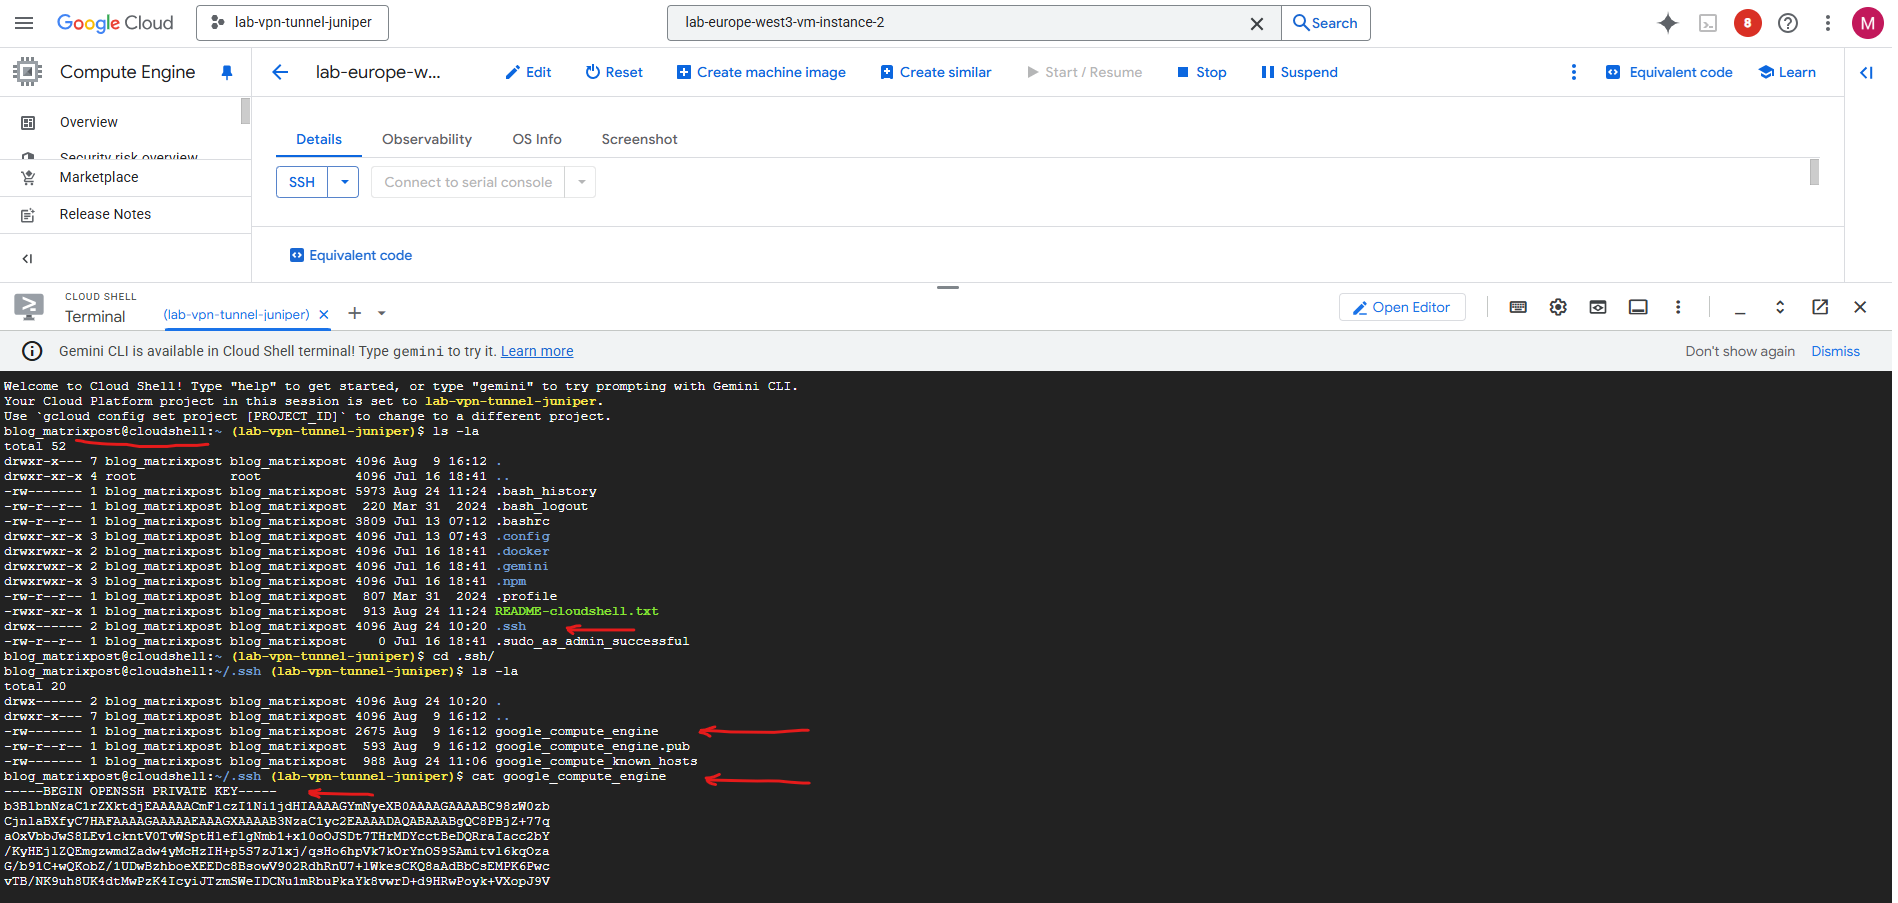The width and height of the screenshot is (1898, 903).
Task: Expand serial console options dropdown arrow
Action: click(x=581, y=182)
